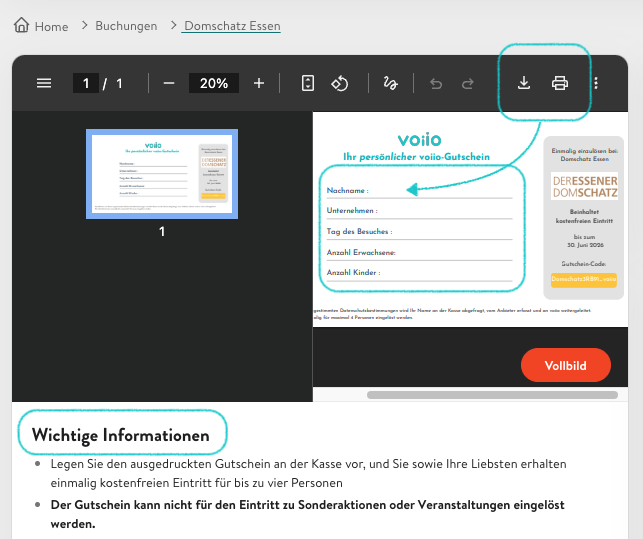Undo the last annotation
Viewport: 643px width, 539px height.
tap(436, 84)
